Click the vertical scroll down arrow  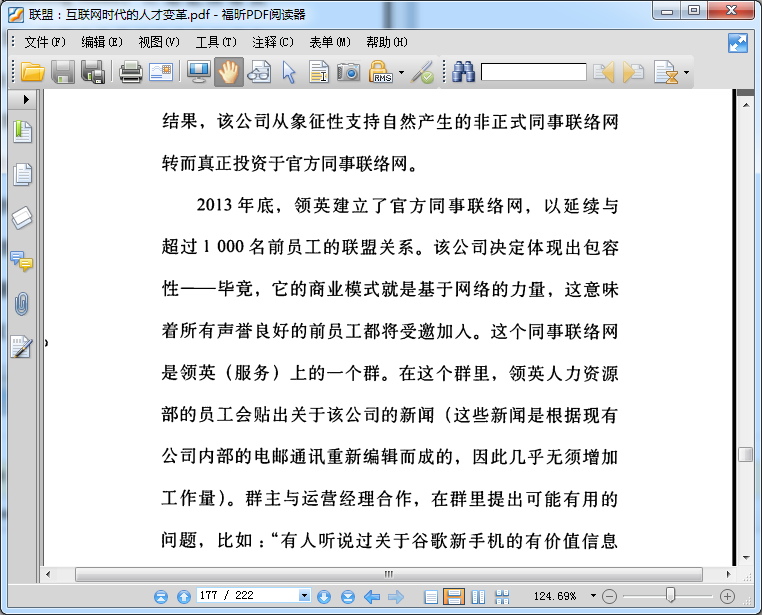pos(746,558)
